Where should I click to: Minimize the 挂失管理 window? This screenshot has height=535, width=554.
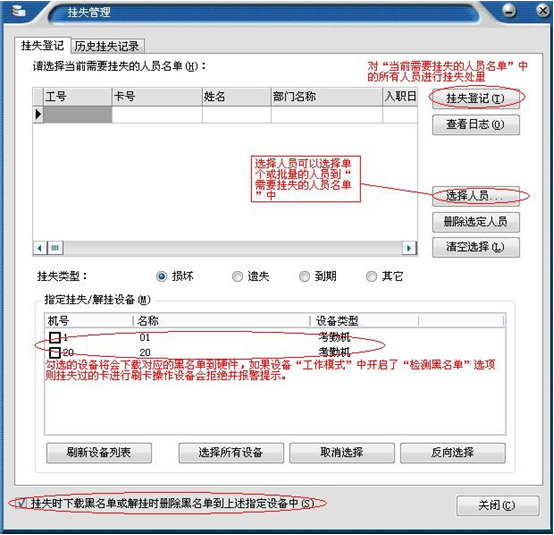point(509,11)
